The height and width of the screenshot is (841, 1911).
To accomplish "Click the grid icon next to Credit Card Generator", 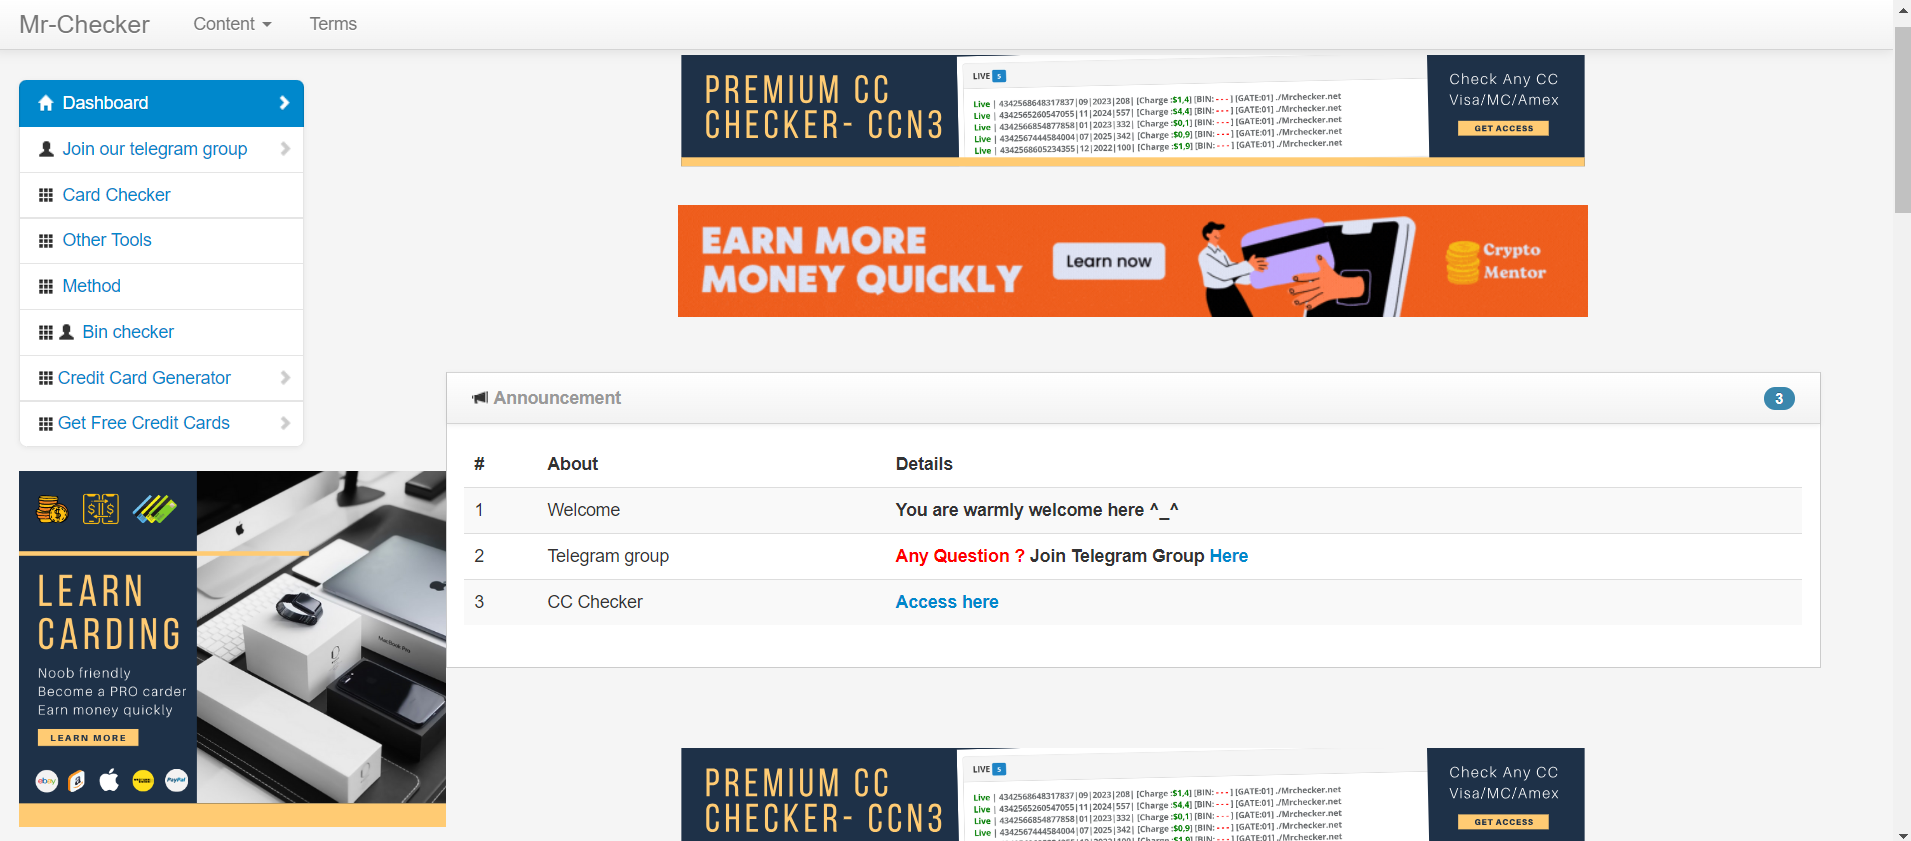I will [46, 378].
